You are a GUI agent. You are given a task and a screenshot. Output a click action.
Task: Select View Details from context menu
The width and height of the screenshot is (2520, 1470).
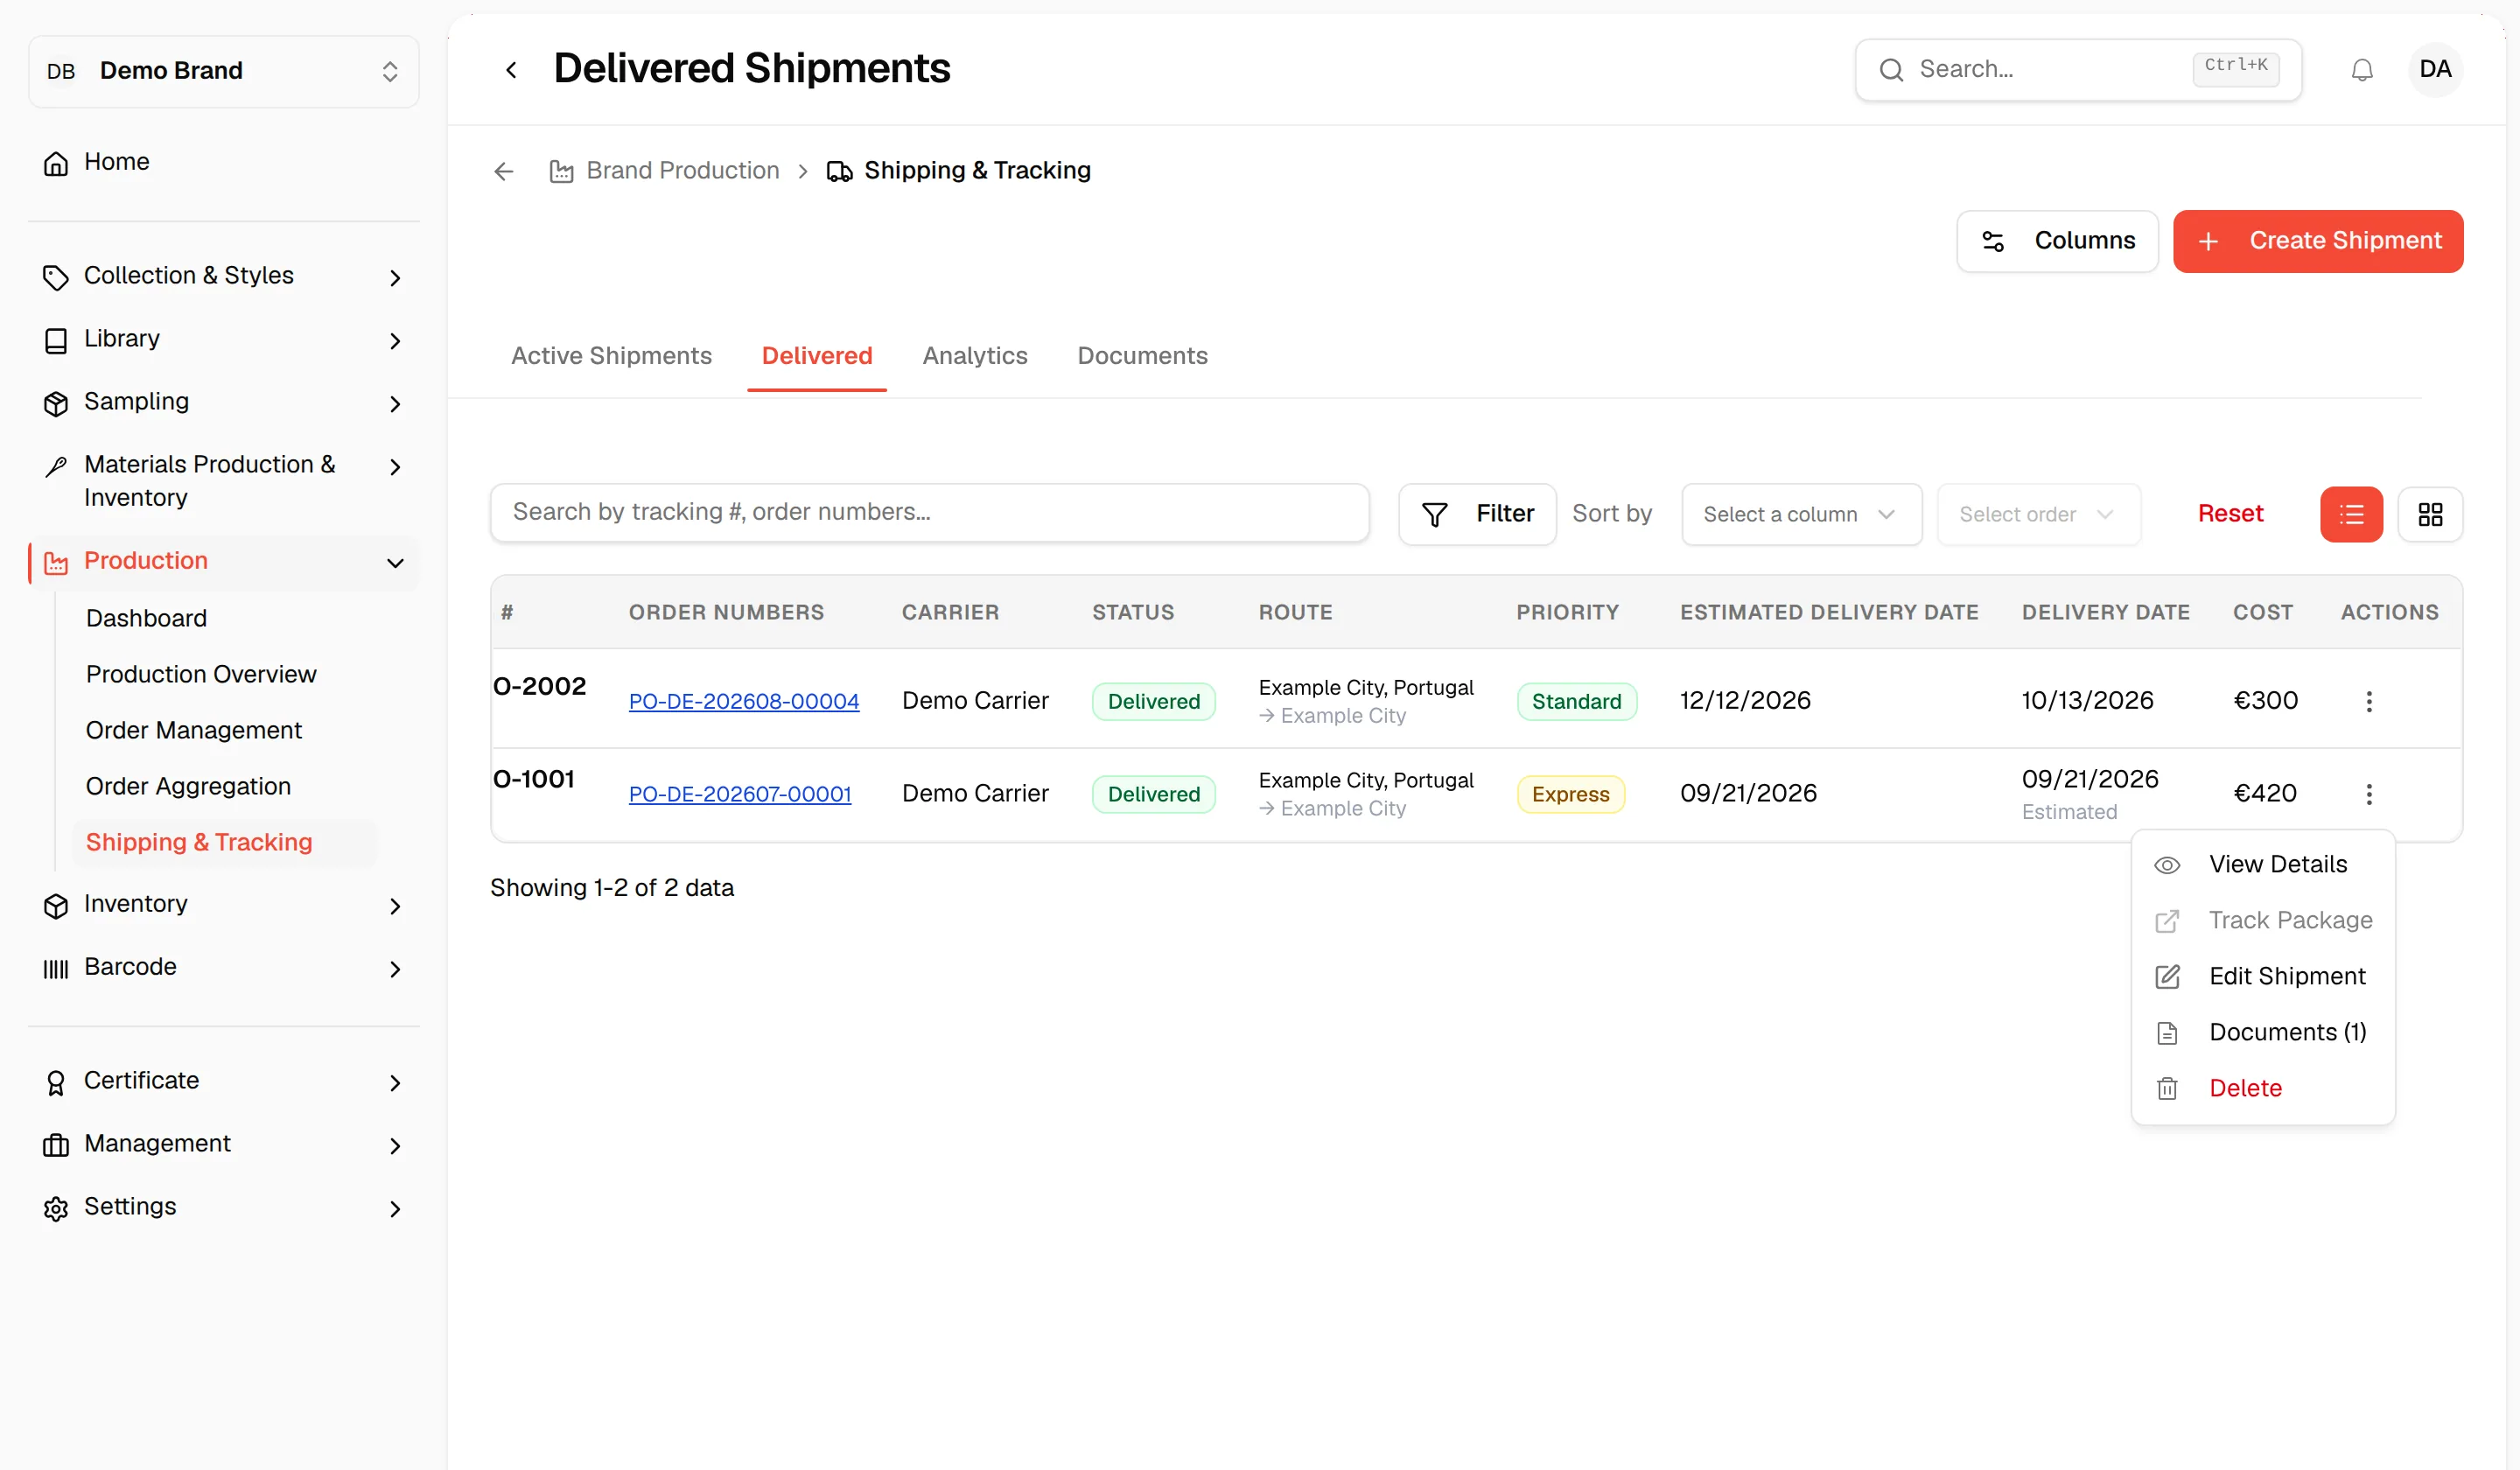pyautogui.click(x=2262, y=864)
